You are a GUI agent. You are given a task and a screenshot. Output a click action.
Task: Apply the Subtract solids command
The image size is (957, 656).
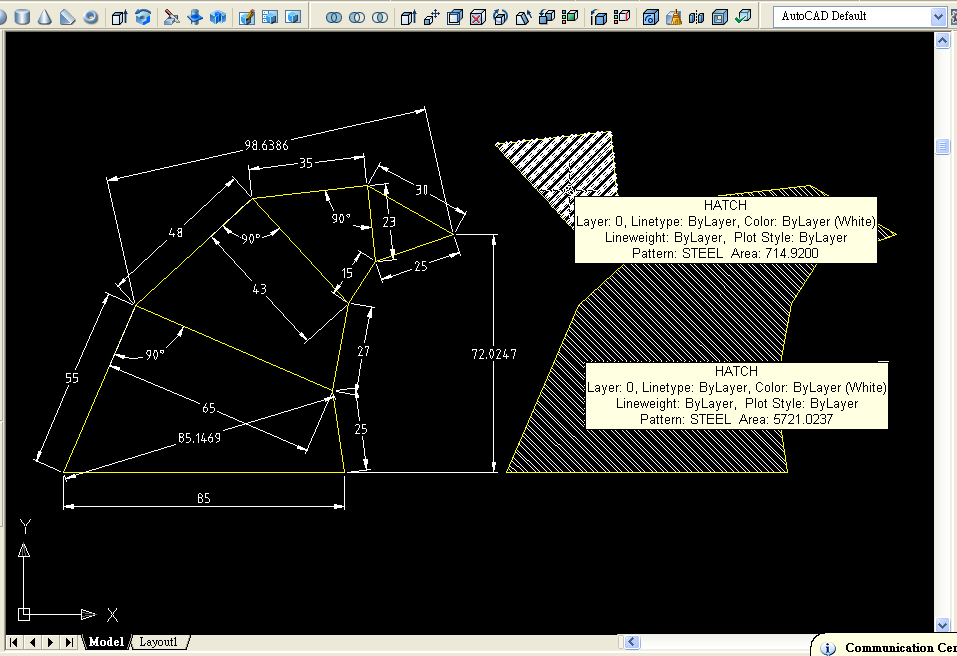[357, 17]
